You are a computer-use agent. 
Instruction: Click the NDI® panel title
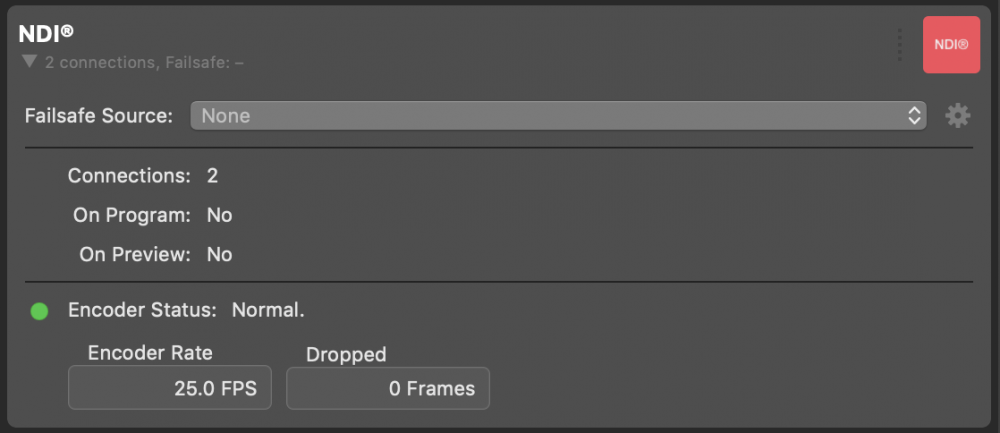point(46,34)
